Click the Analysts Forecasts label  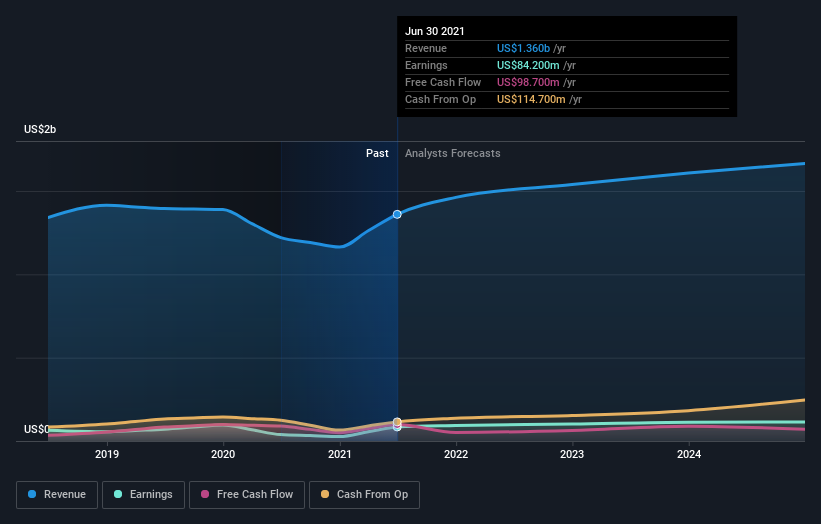452,153
